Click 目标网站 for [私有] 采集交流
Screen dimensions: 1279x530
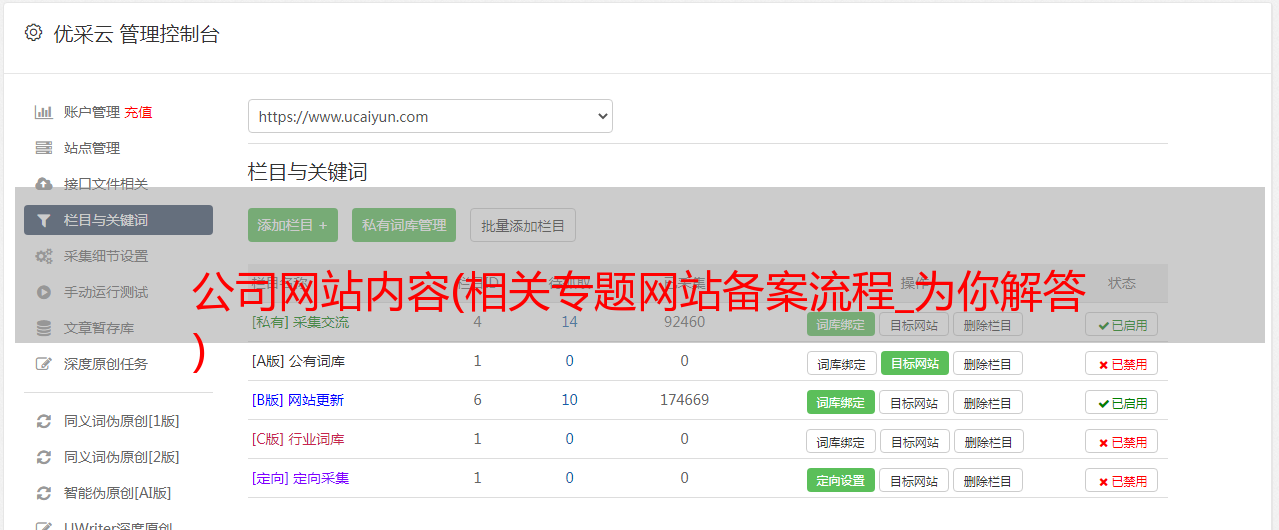[914, 325]
